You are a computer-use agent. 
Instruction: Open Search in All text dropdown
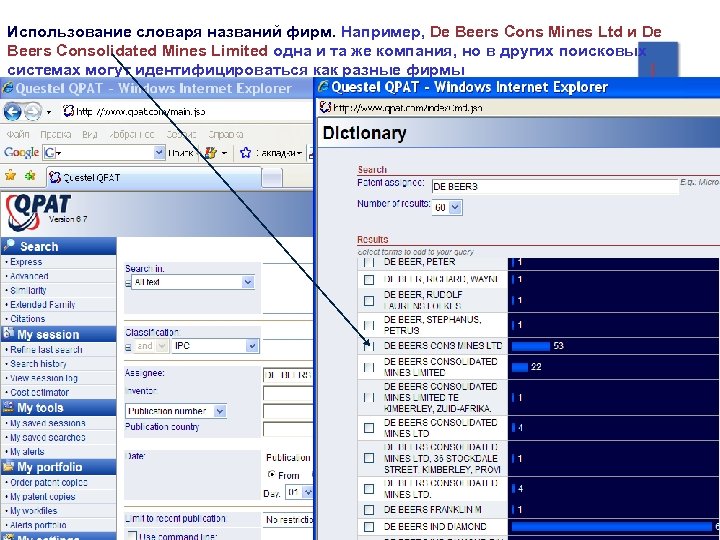coord(248,282)
